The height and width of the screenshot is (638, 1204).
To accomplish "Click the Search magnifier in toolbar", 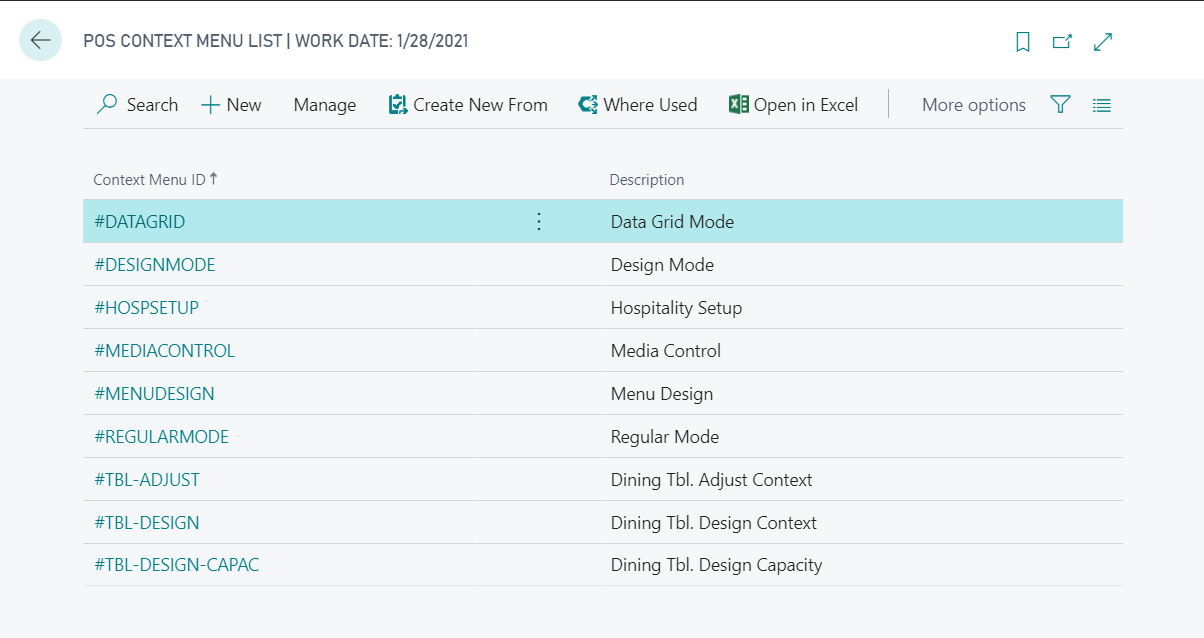I will 137,105.
